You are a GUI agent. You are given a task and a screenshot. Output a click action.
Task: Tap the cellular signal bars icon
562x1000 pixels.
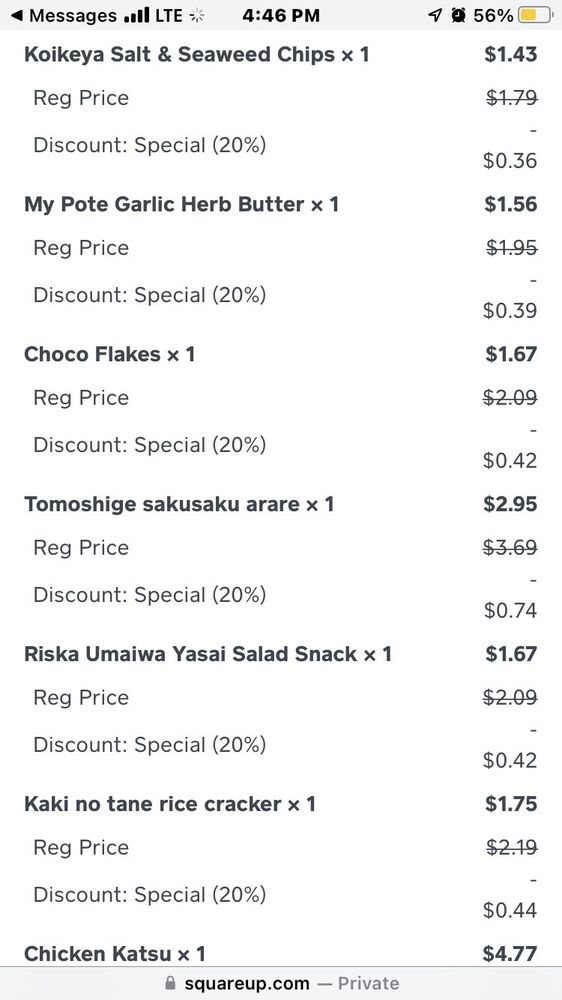136,15
